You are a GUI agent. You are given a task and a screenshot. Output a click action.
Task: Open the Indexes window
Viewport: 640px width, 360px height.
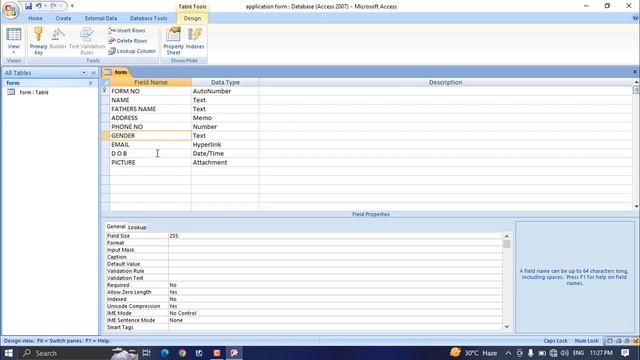[195, 39]
